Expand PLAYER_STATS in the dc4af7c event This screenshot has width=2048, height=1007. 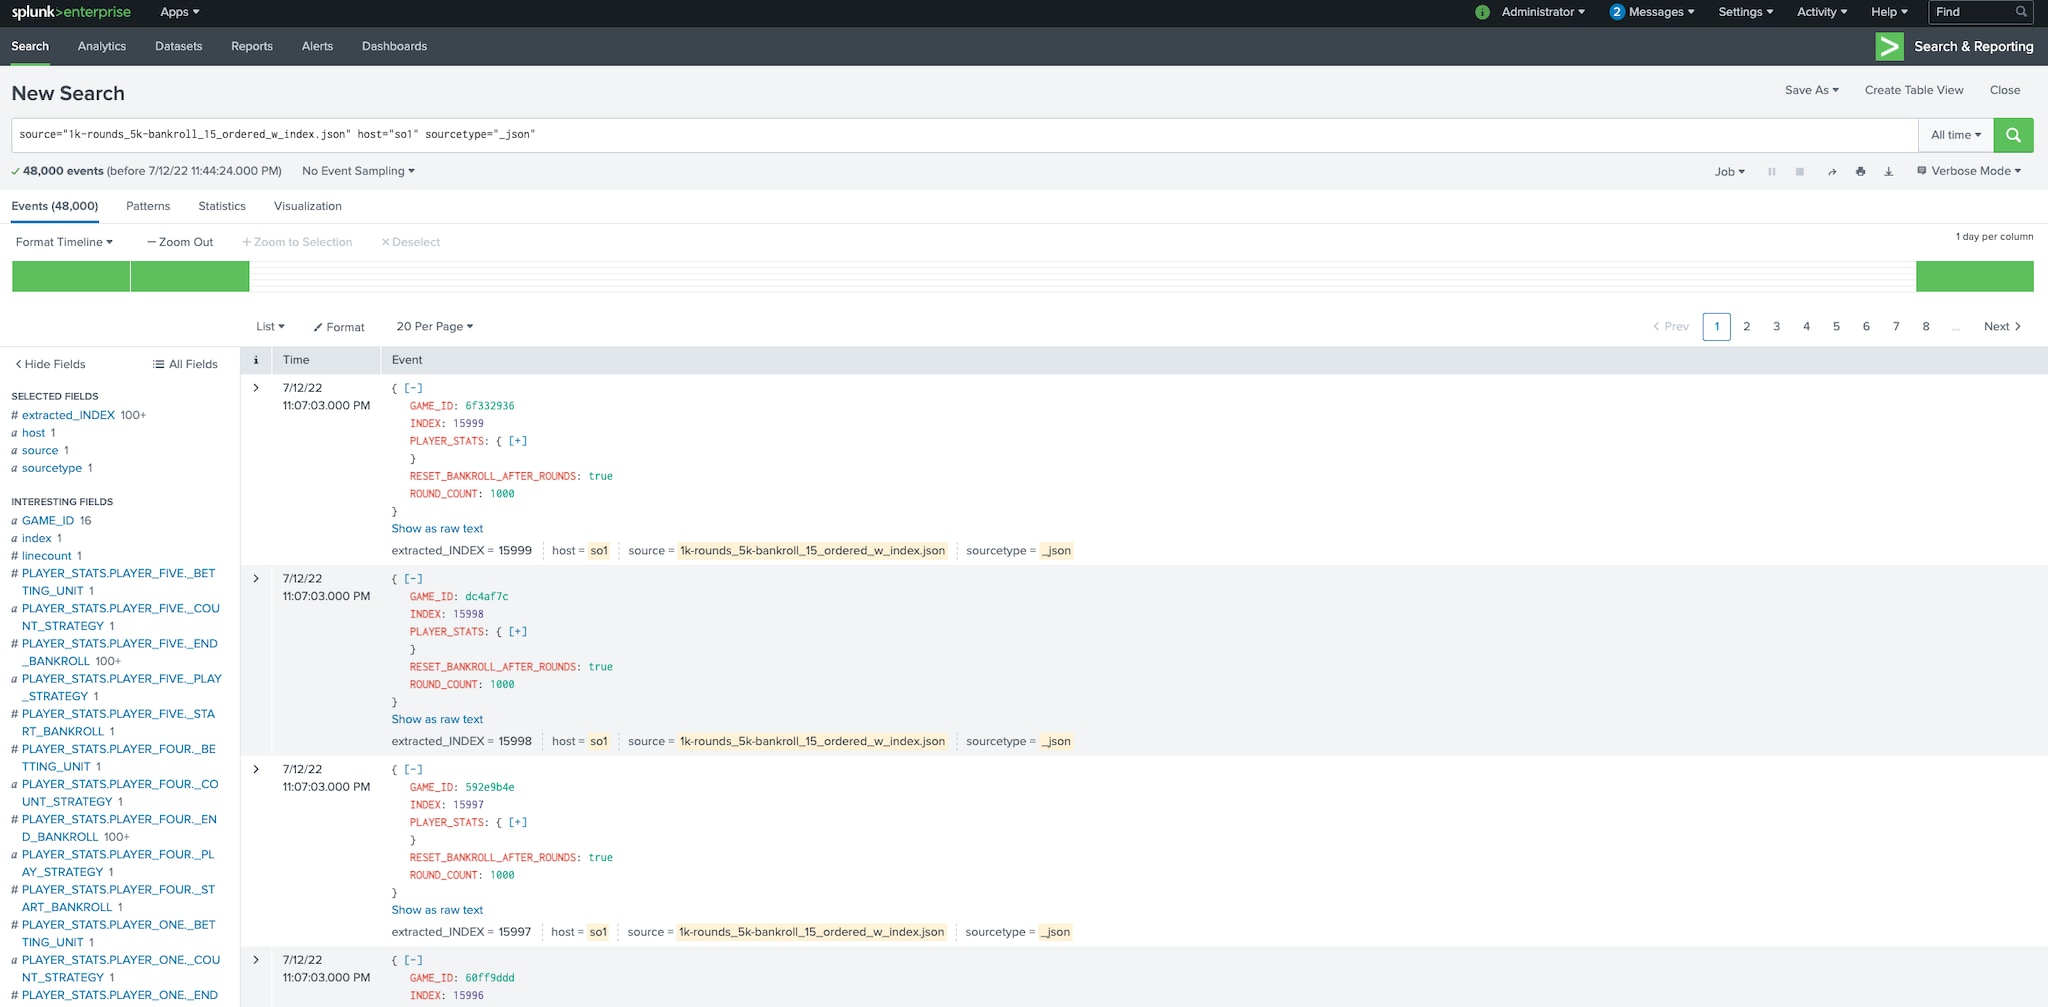pyautogui.click(x=518, y=632)
